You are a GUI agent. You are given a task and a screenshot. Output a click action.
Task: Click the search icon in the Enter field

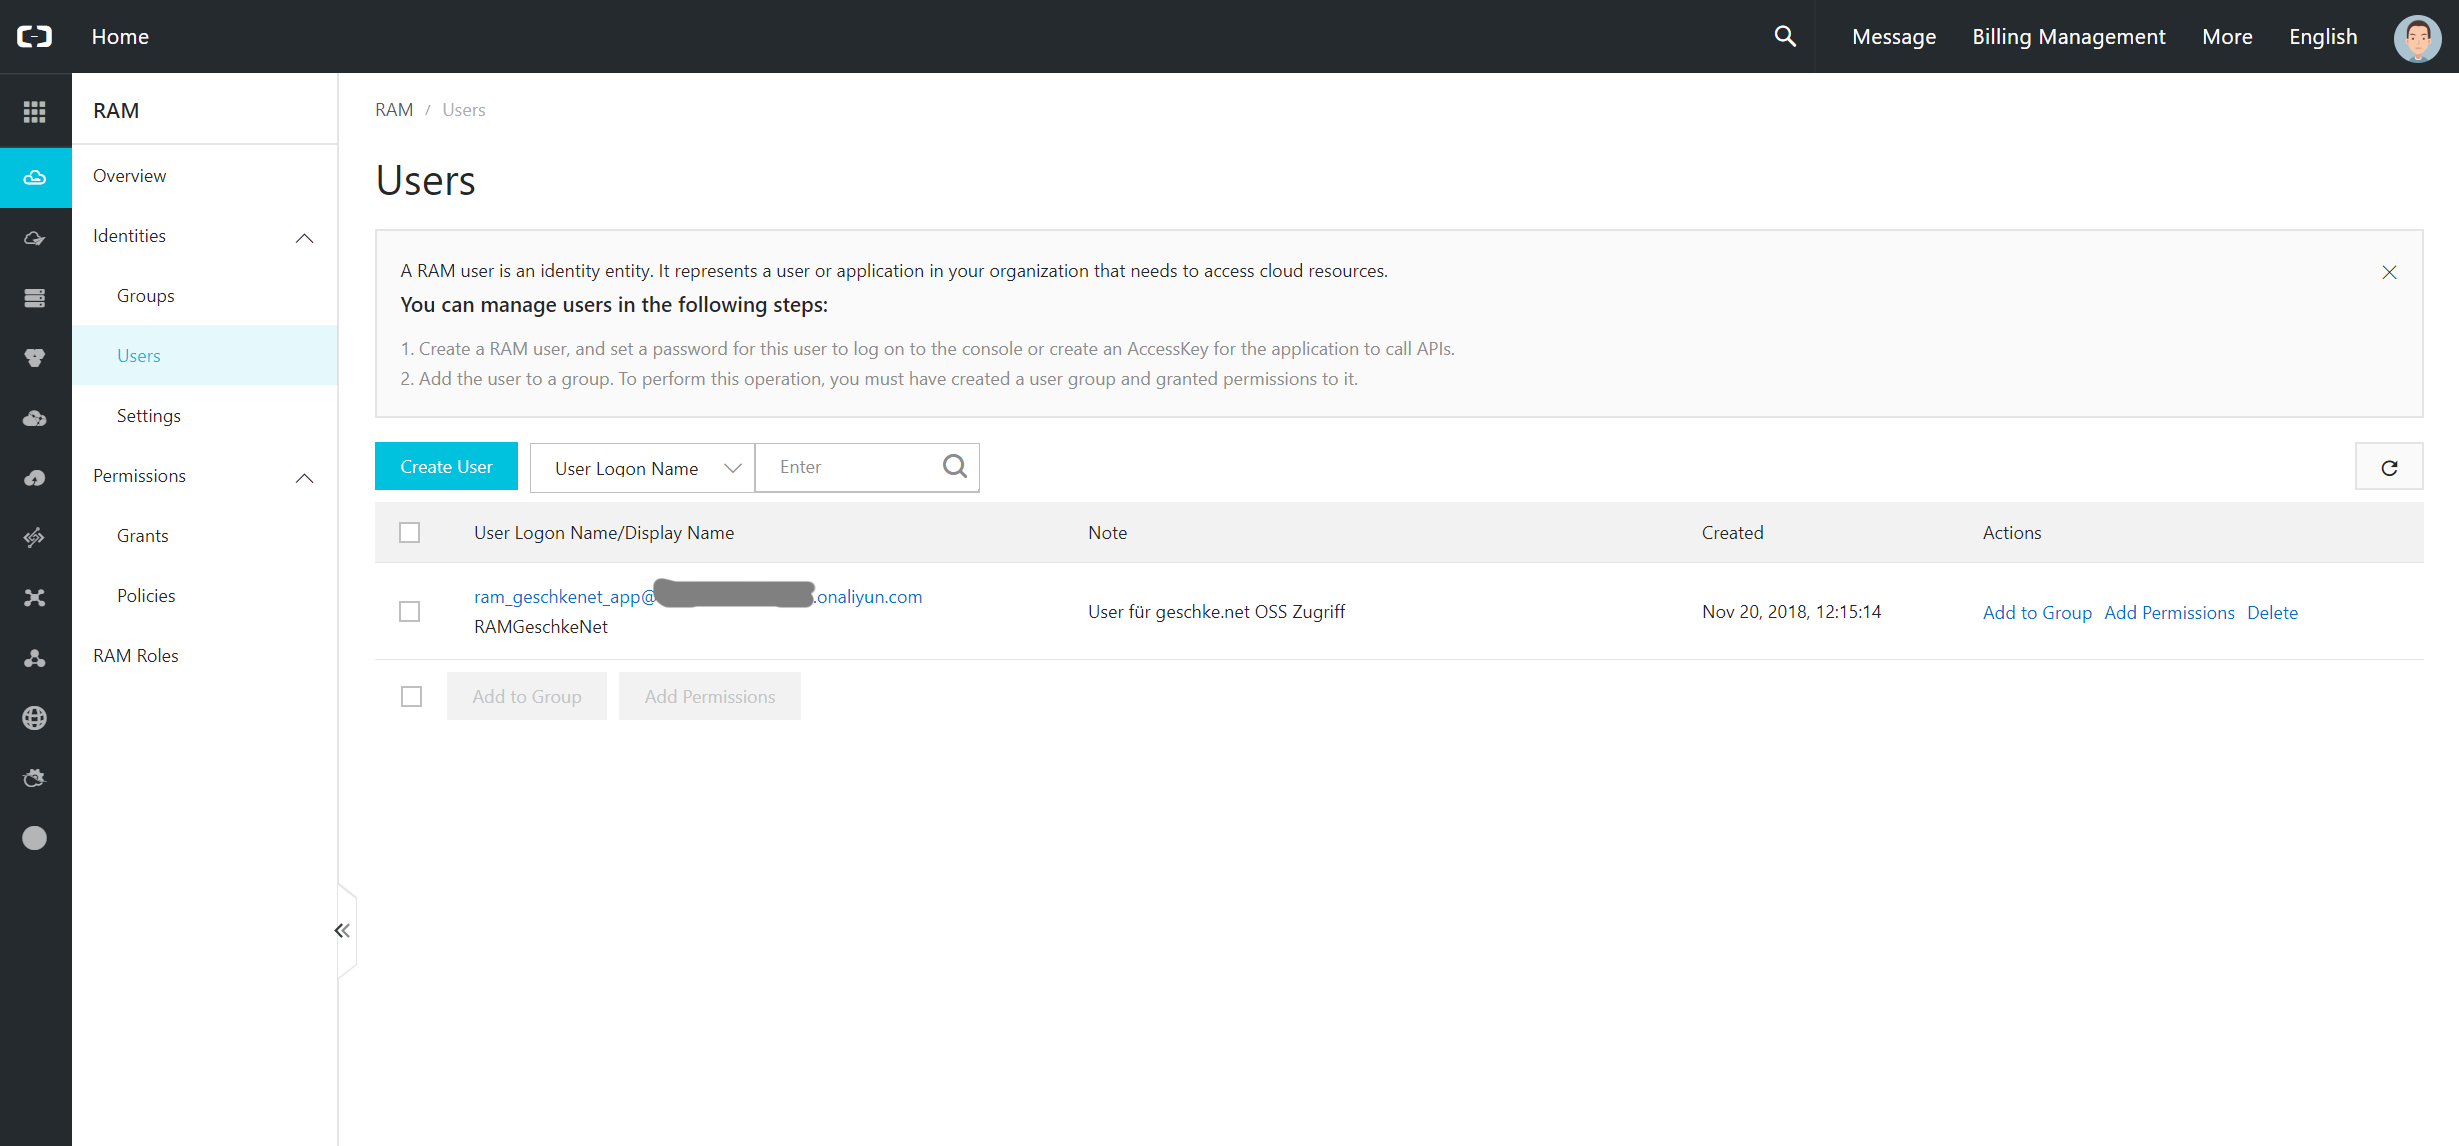tap(955, 466)
